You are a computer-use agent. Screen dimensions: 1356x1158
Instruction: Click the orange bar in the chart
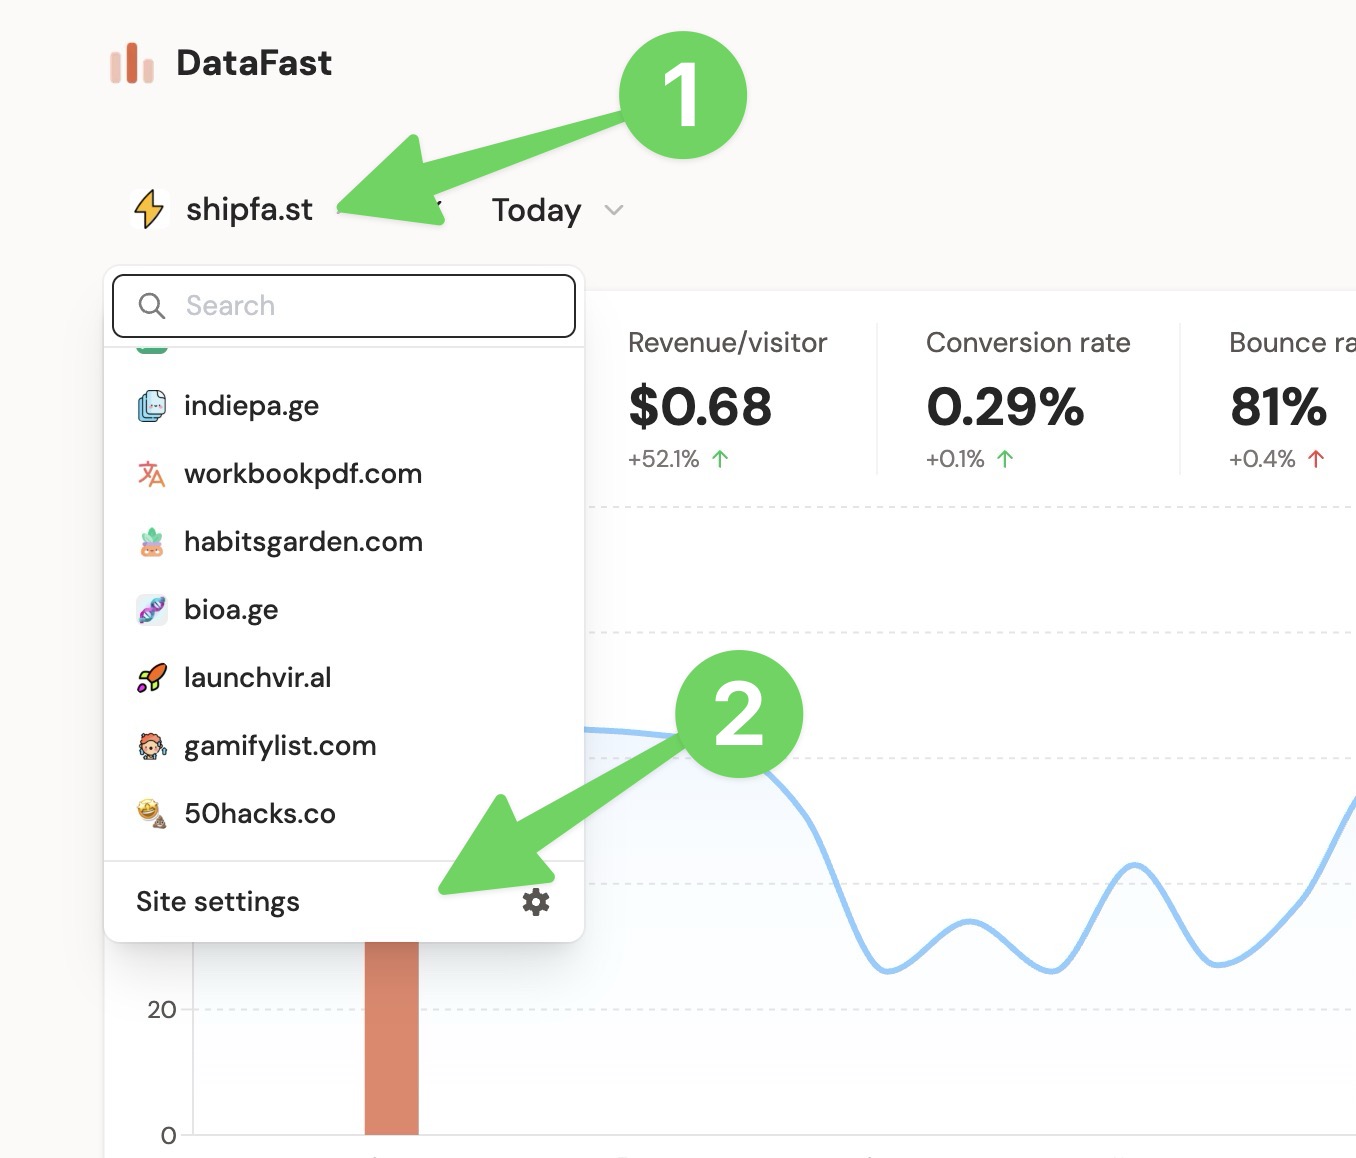pos(391,1038)
